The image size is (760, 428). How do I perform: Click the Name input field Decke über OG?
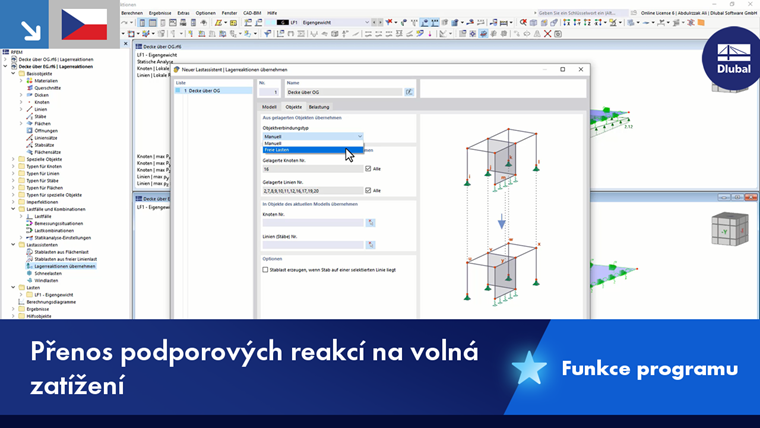pos(344,92)
